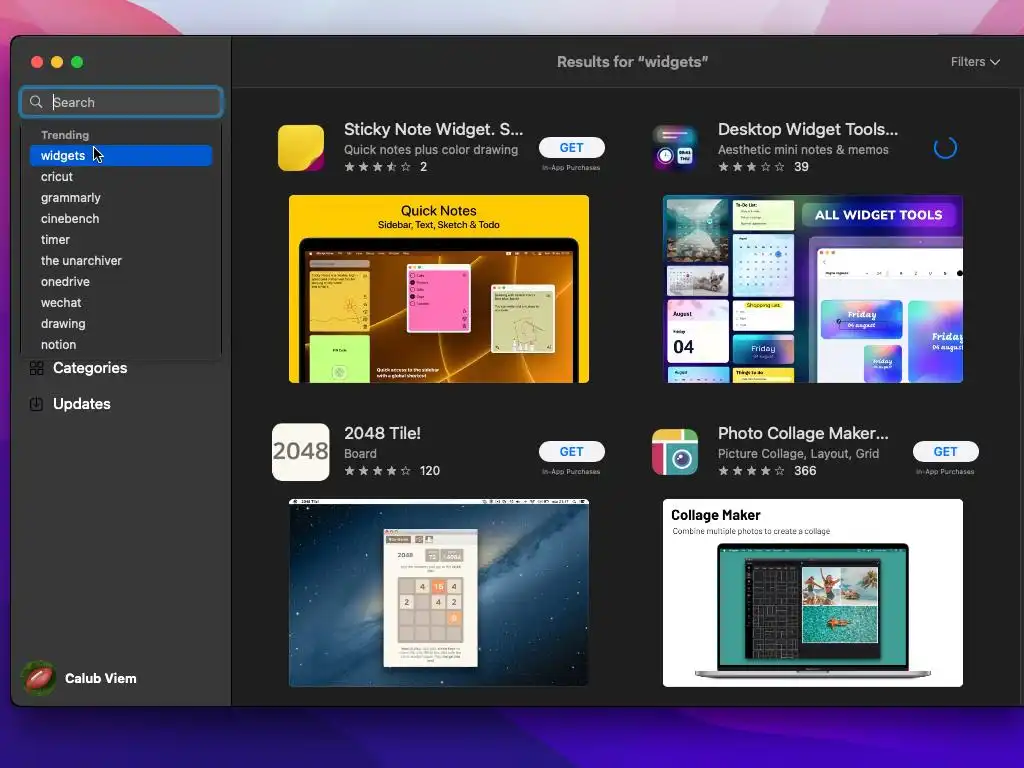Viewport: 1024px width, 768px height.
Task: Focus the Search input field
Action: 121,102
